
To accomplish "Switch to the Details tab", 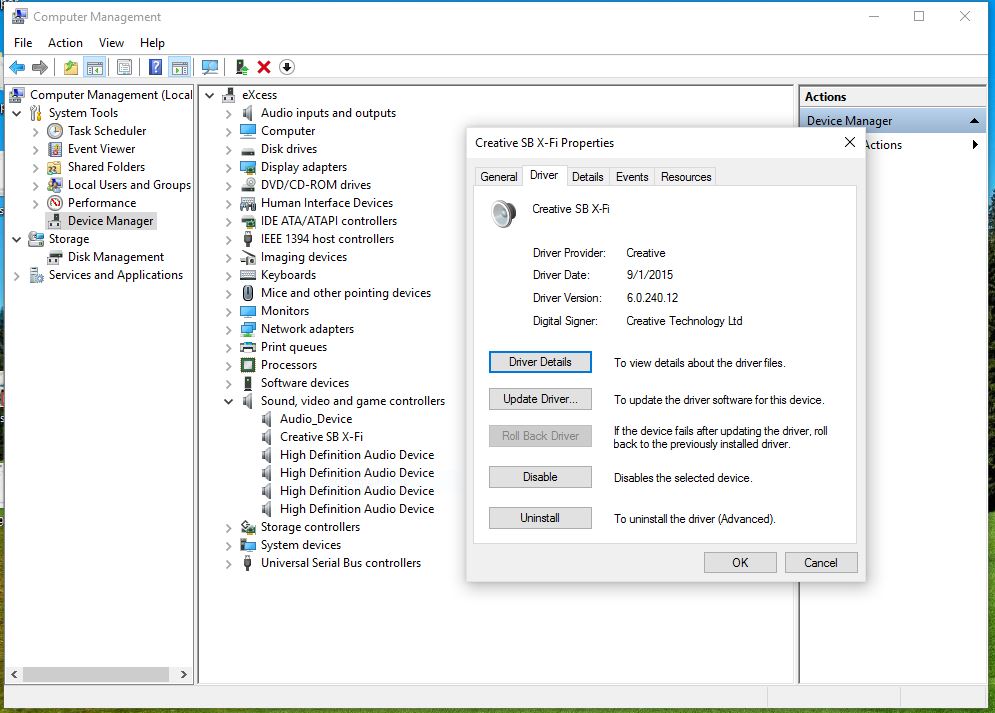I will (x=587, y=177).
